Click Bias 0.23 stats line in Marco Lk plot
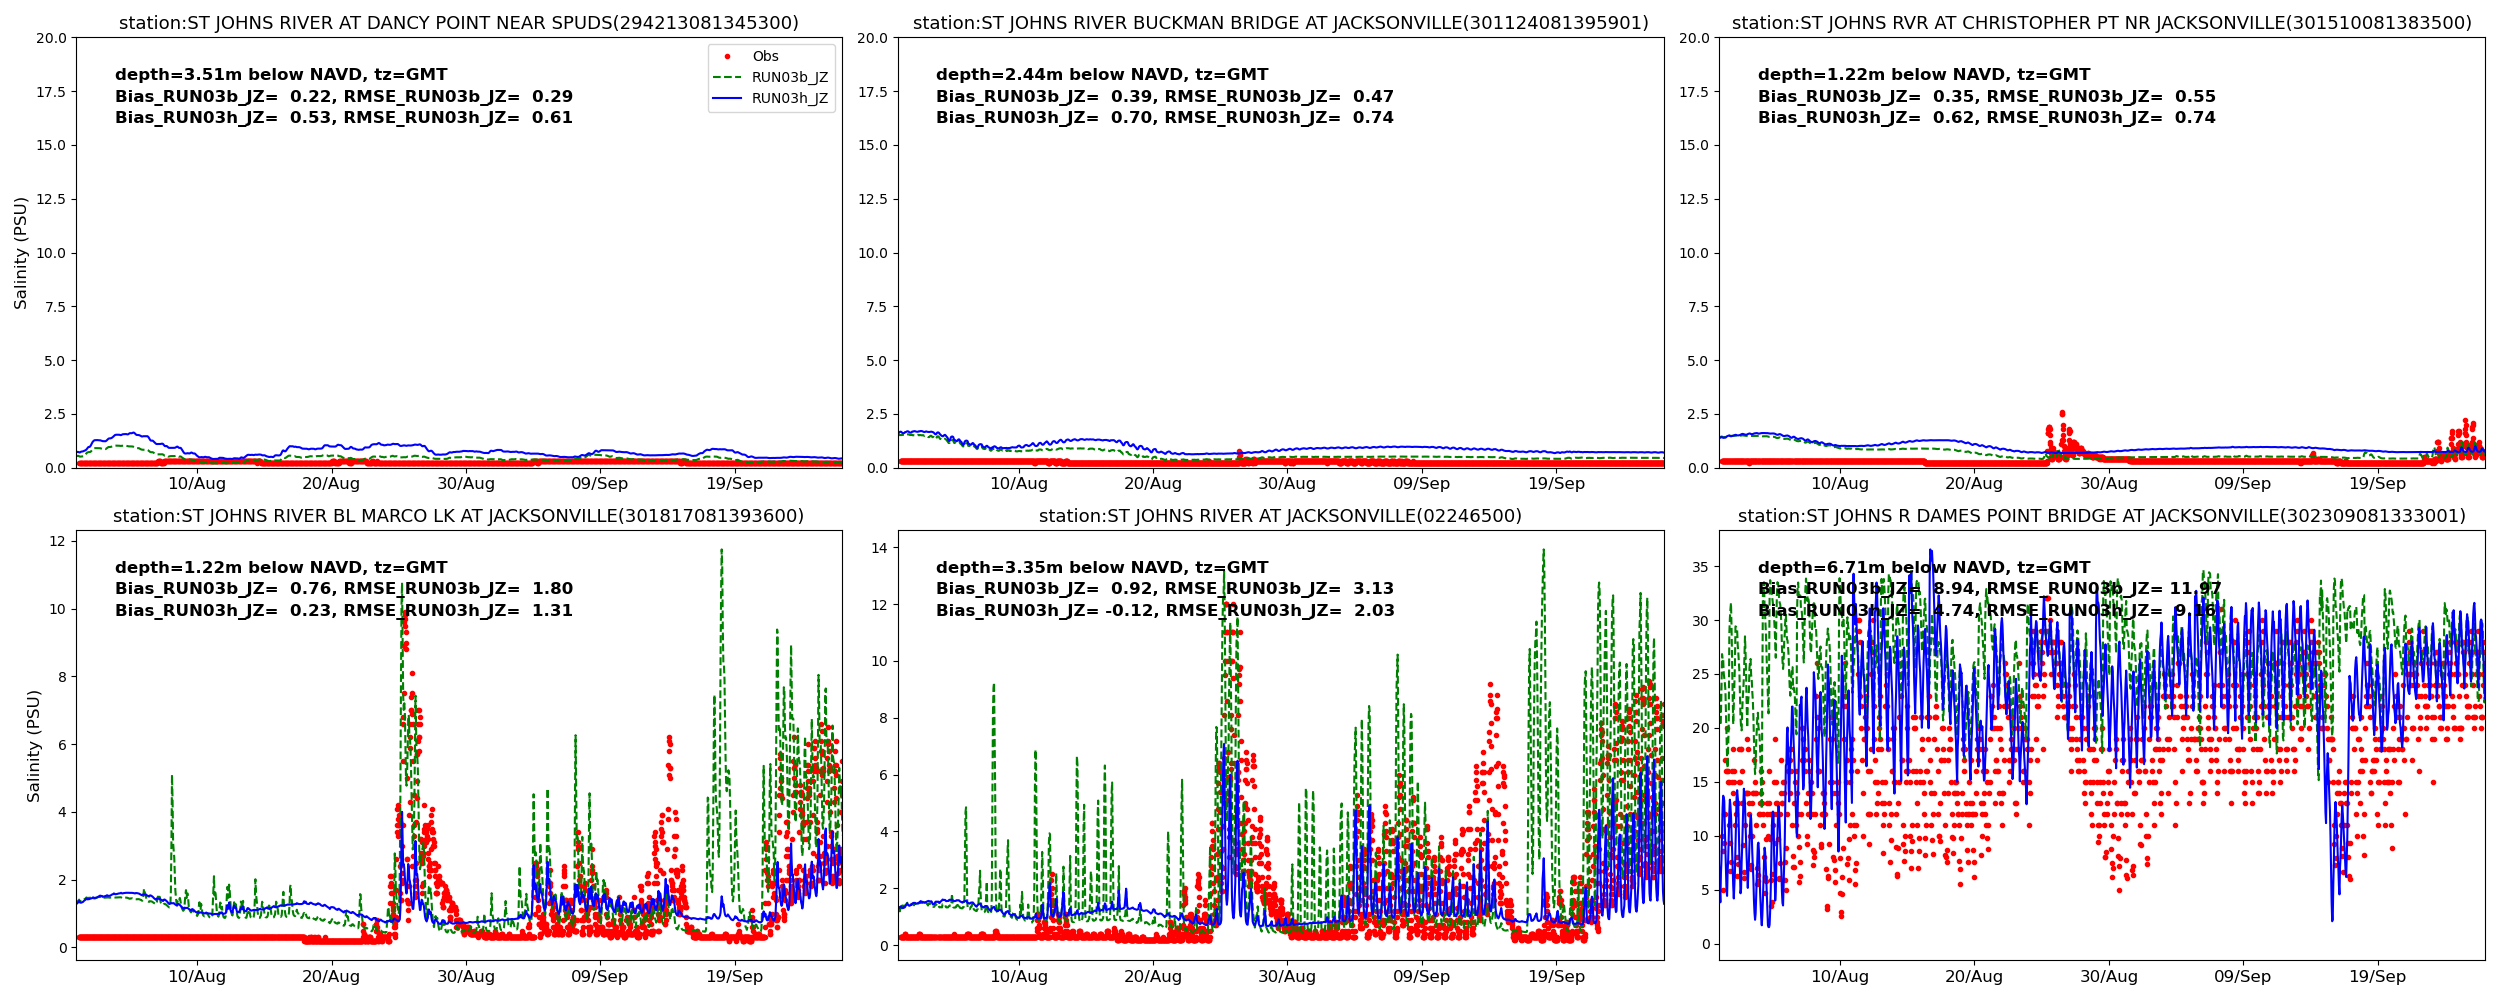Screen dimensions: 2500x1000 tap(344, 611)
